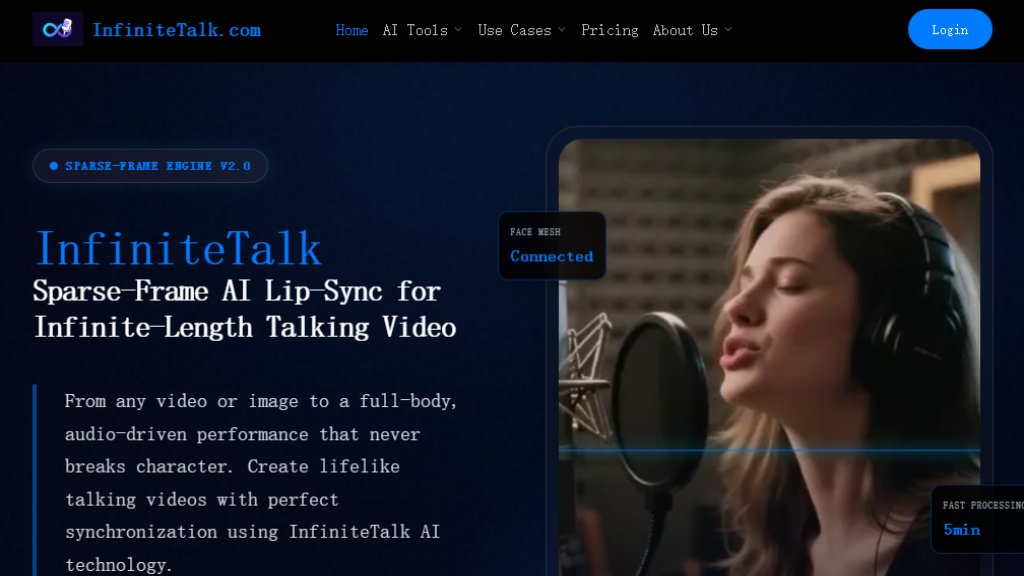
Task: Click the Sparse-Frame AI Lip-Sync headline text
Action: [245, 309]
